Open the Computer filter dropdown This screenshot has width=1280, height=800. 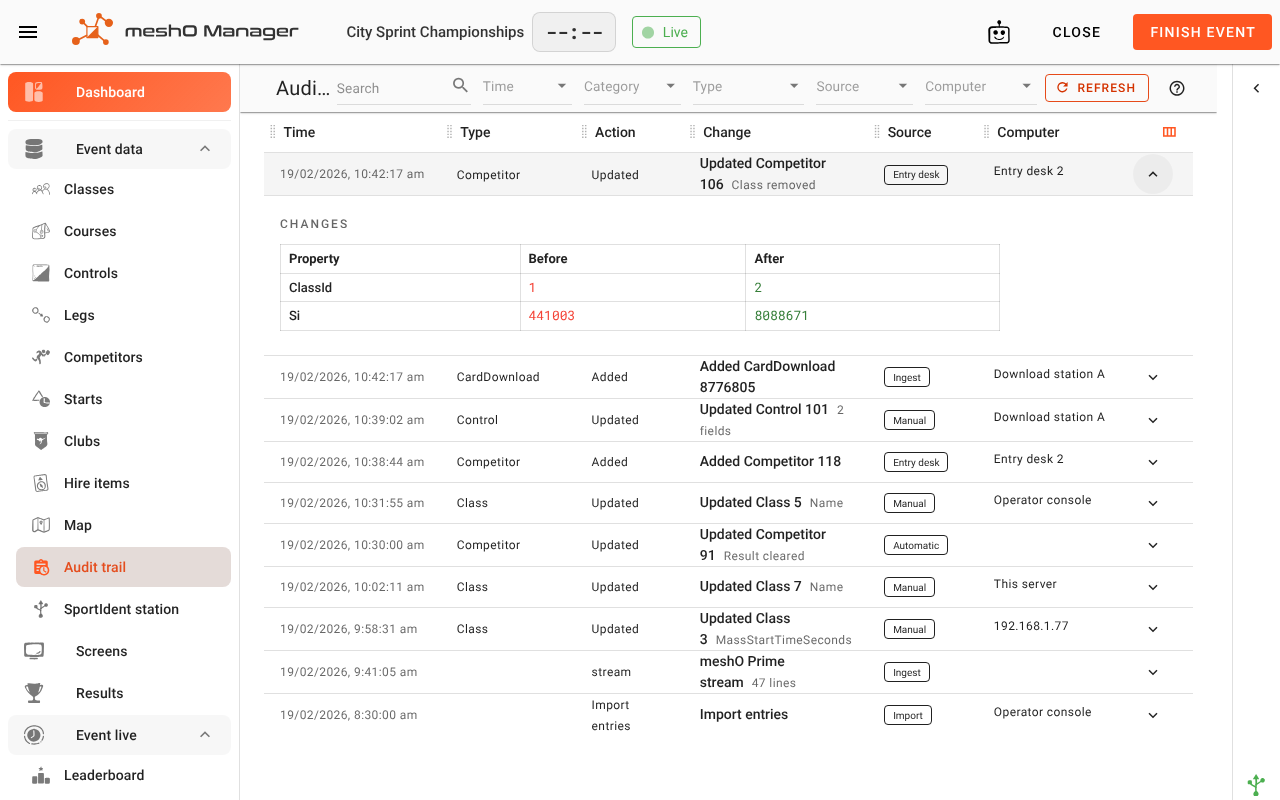tap(979, 87)
